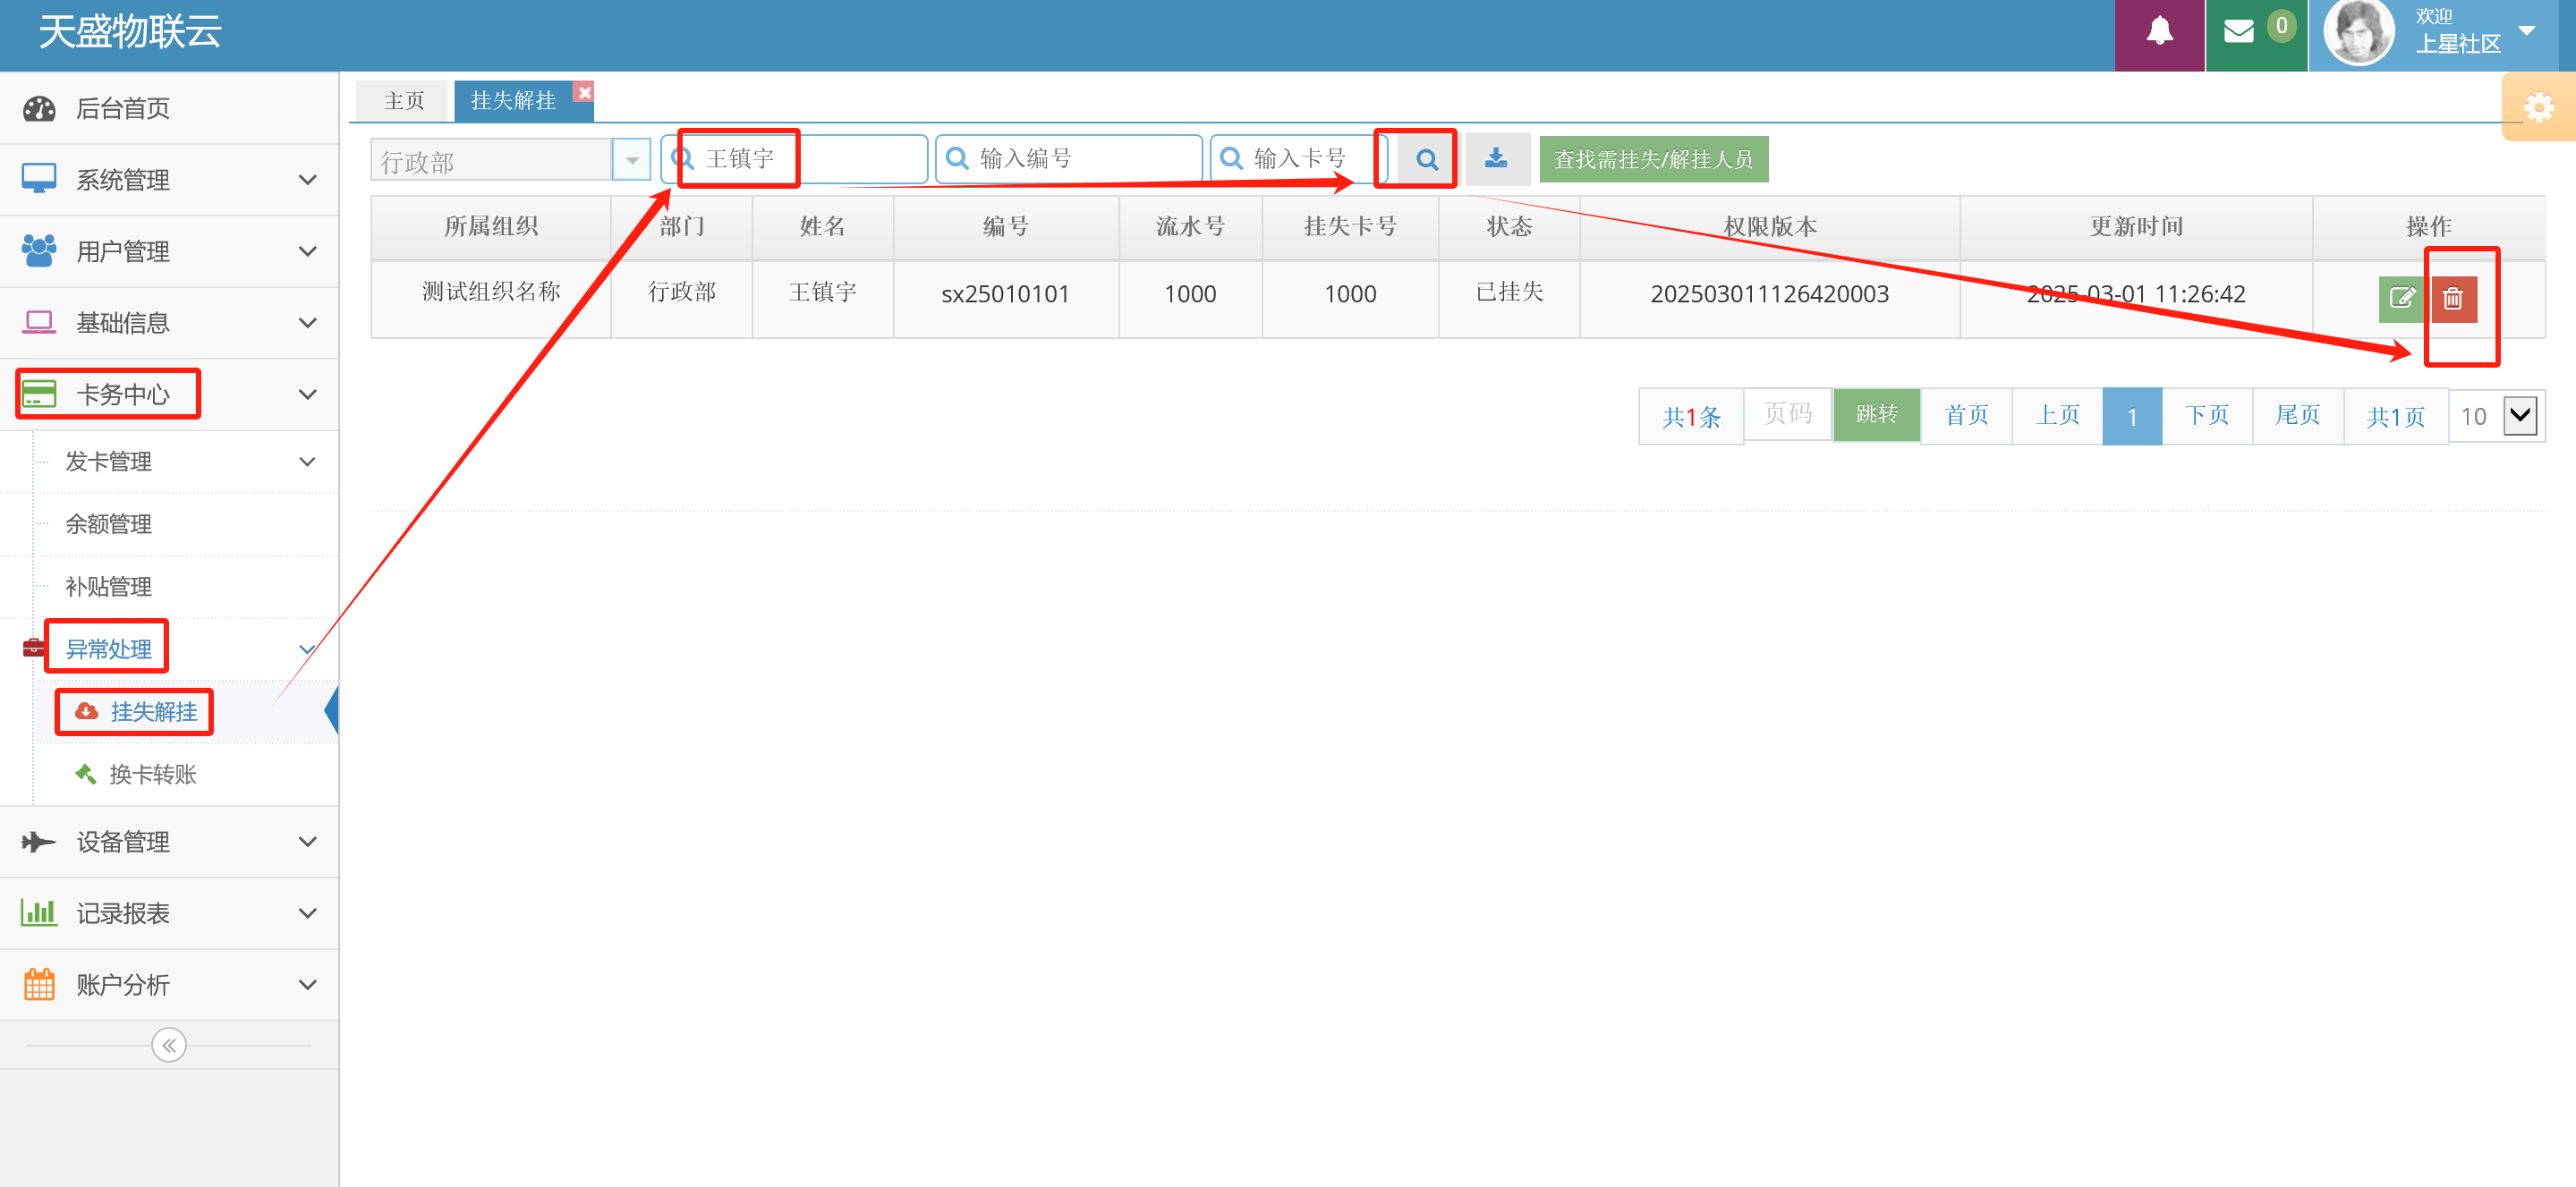Viewport: 2576px width, 1187px height.
Task: Open the orange settings gear panel
Action: tap(2538, 107)
